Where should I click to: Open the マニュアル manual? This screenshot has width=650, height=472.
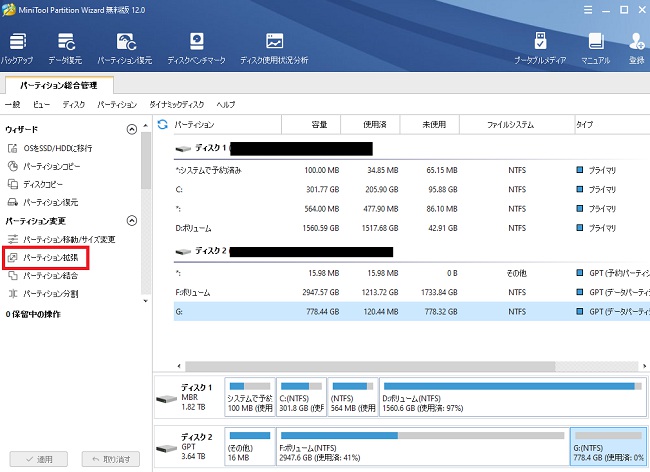coord(596,48)
